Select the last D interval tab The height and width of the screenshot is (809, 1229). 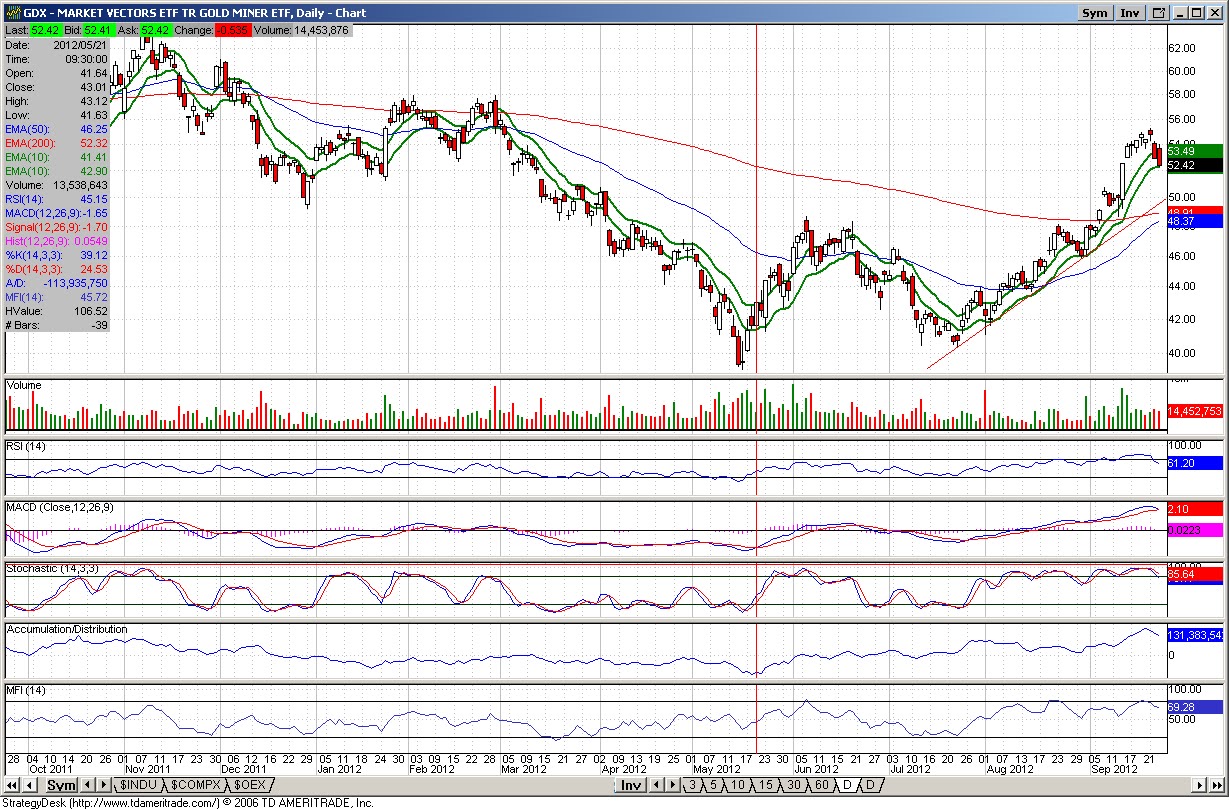(x=870, y=785)
